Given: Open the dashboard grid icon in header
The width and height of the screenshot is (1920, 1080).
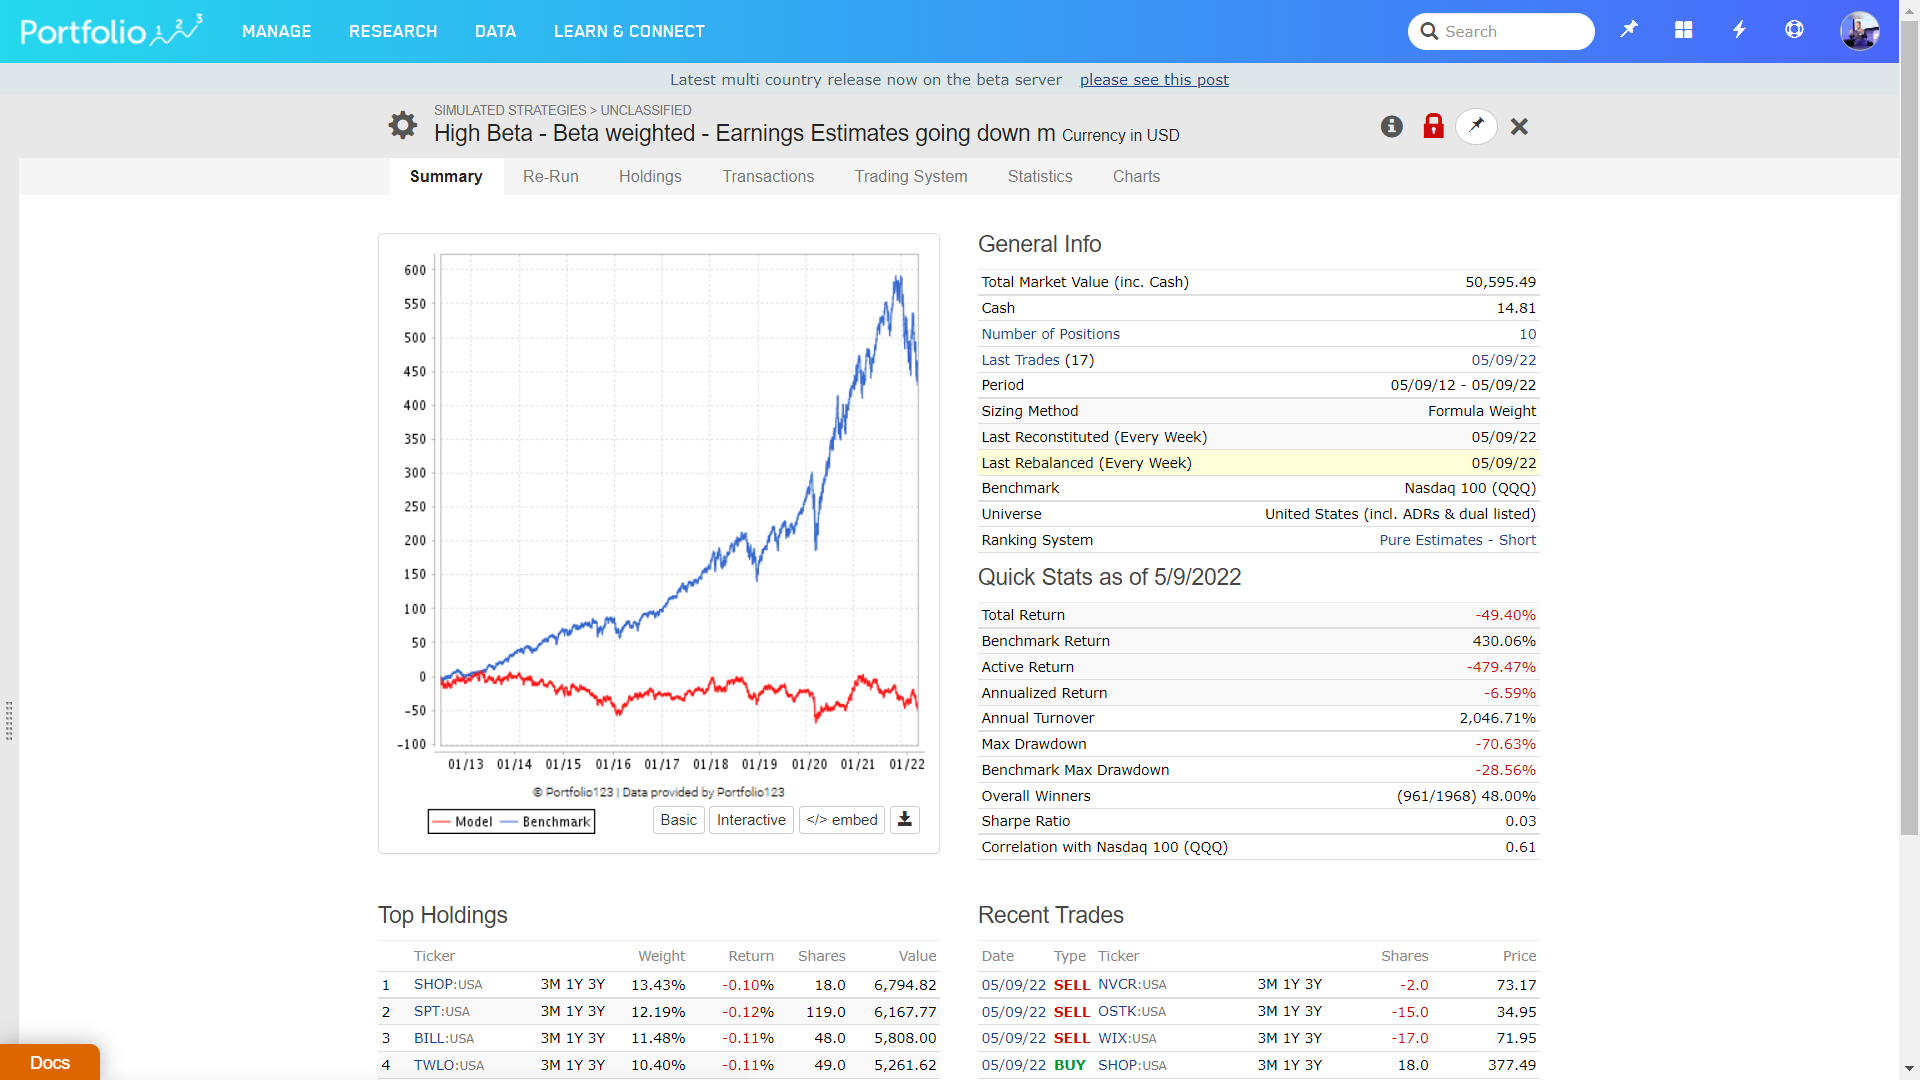Looking at the screenshot, I should [x=1684, y=30].
